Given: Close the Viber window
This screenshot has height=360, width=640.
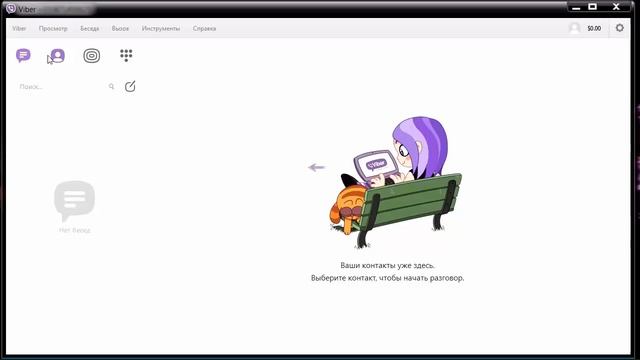Looking at the screenshot, I should click(616, 7).
